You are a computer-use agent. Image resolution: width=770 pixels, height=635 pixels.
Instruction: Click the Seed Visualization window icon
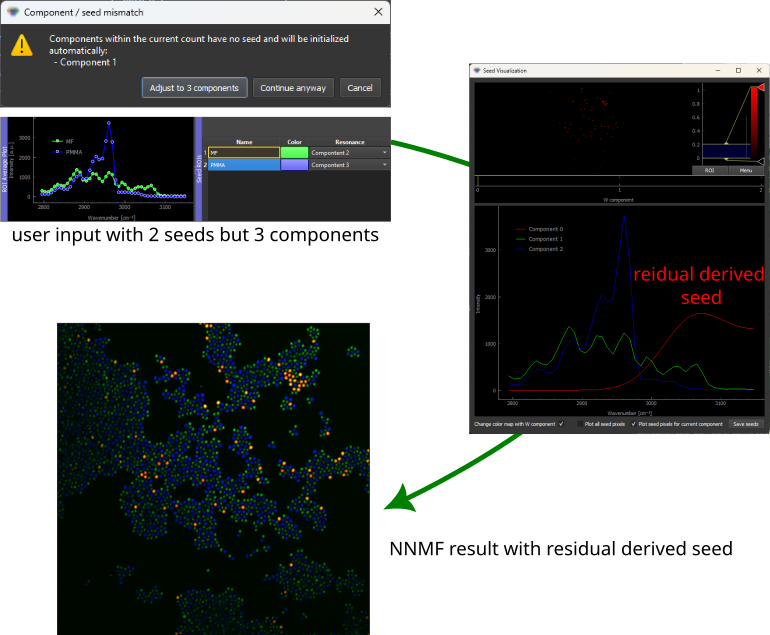pos(476,70)
